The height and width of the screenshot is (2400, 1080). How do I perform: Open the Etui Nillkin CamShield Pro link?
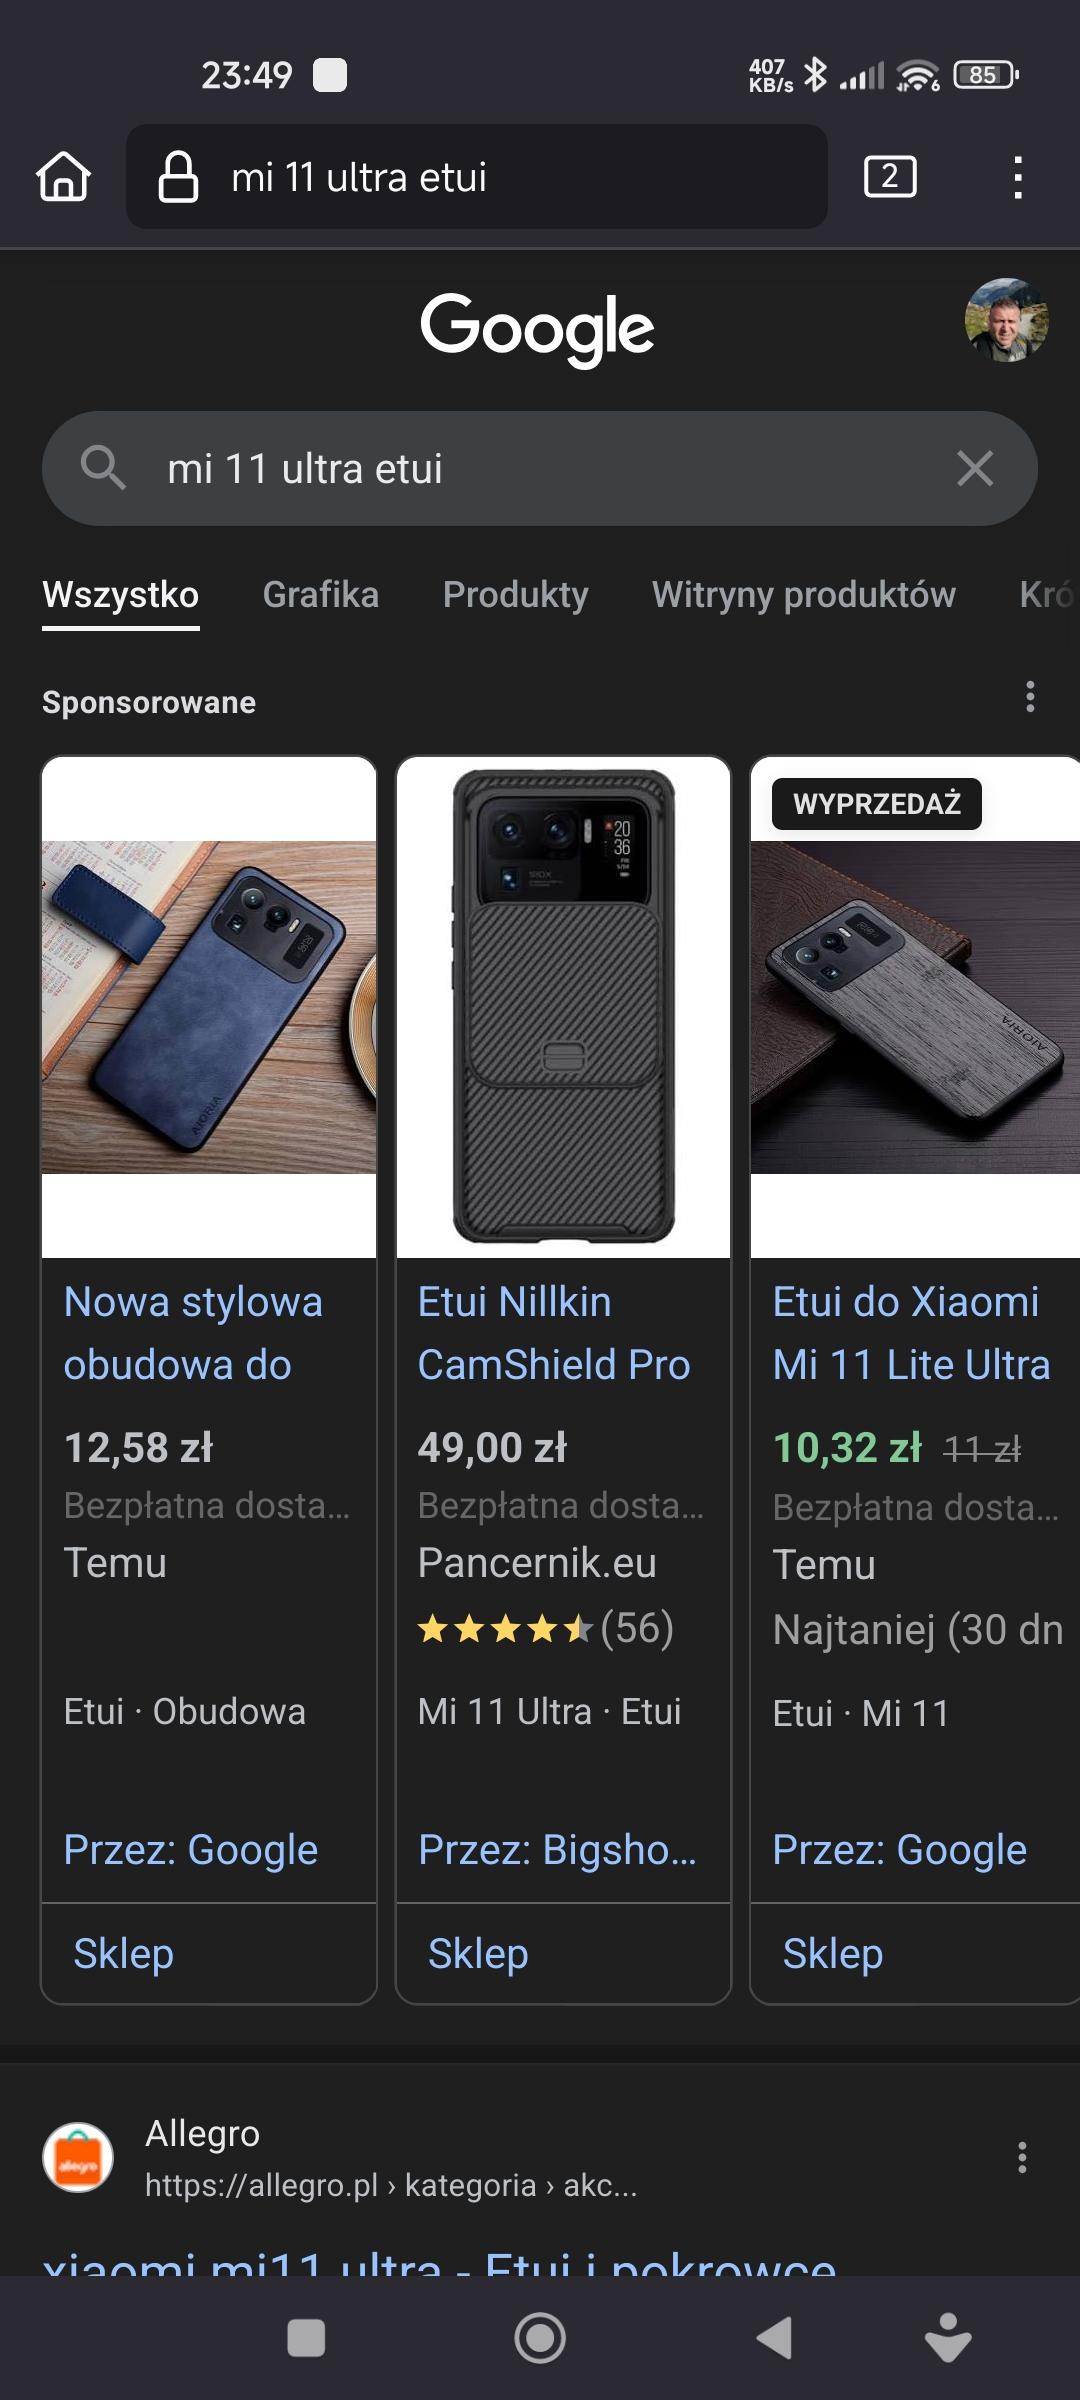point(554,1333)
